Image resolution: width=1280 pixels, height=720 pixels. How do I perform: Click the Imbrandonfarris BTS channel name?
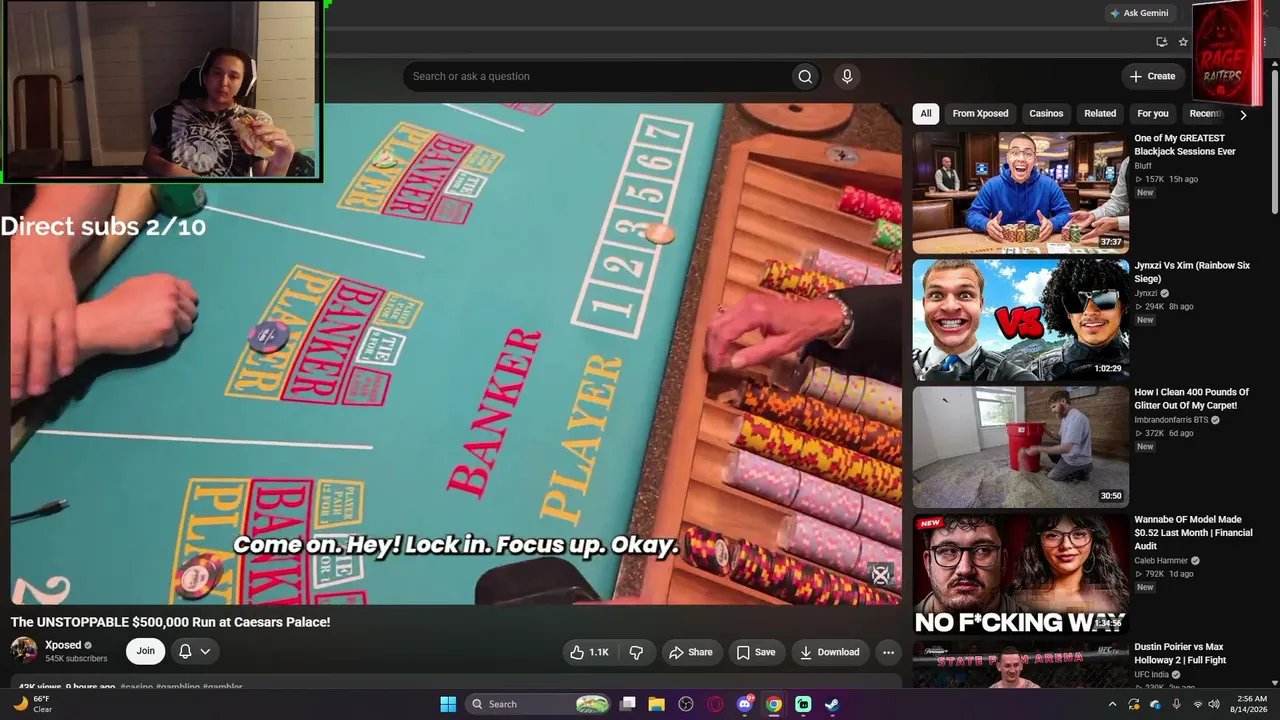(1171, 420)
